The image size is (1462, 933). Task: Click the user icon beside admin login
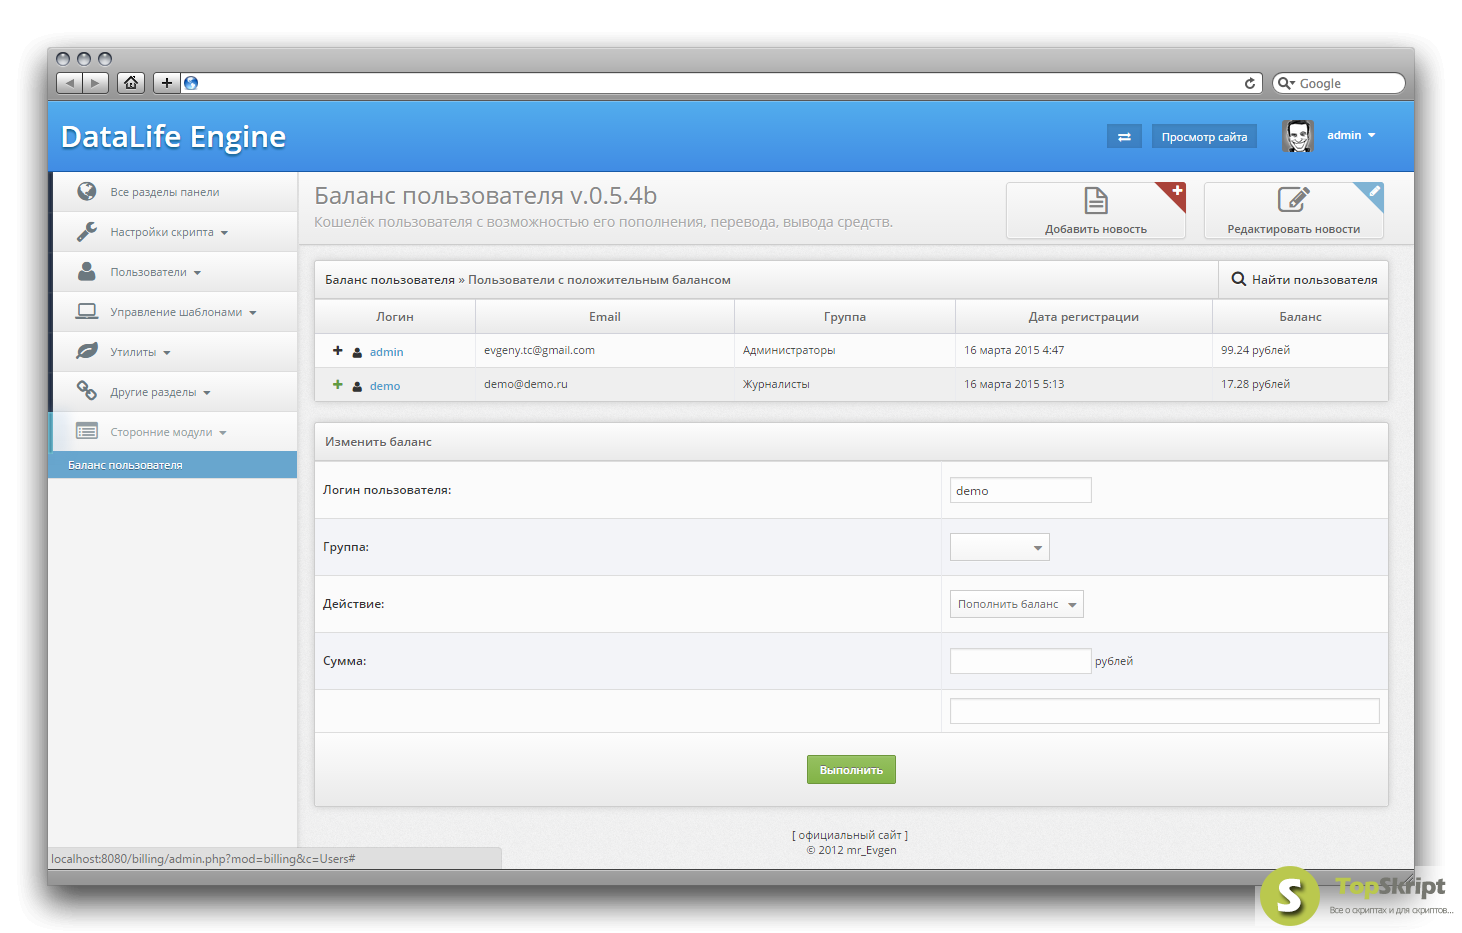(x=357, y=352)
